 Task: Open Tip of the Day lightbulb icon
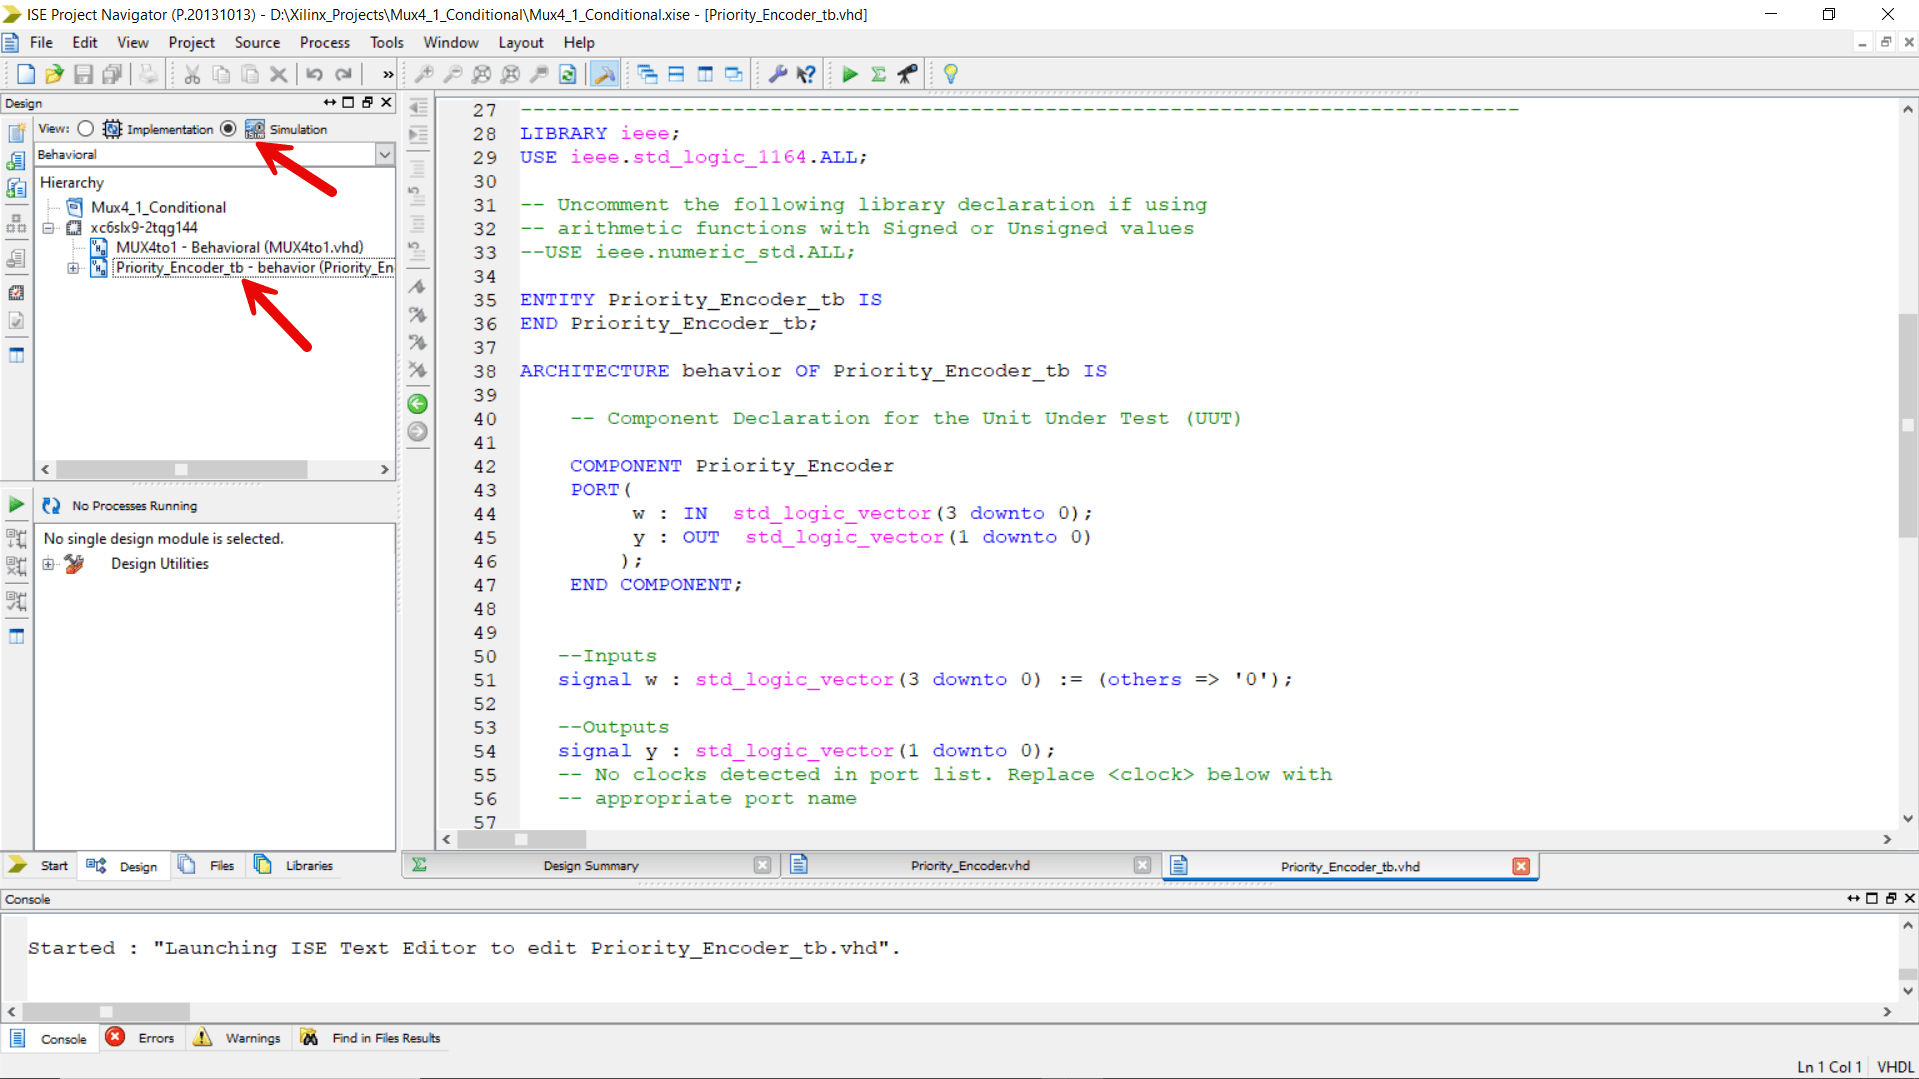[950, 73]
